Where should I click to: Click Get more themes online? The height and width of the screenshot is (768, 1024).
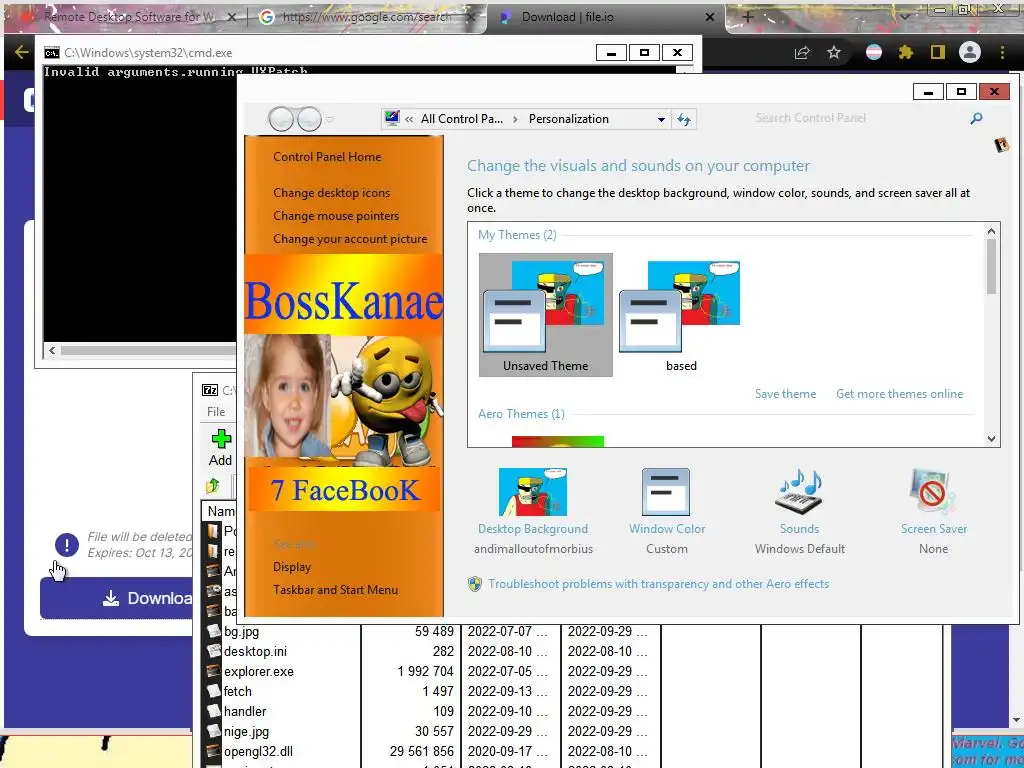click(899, 394)
